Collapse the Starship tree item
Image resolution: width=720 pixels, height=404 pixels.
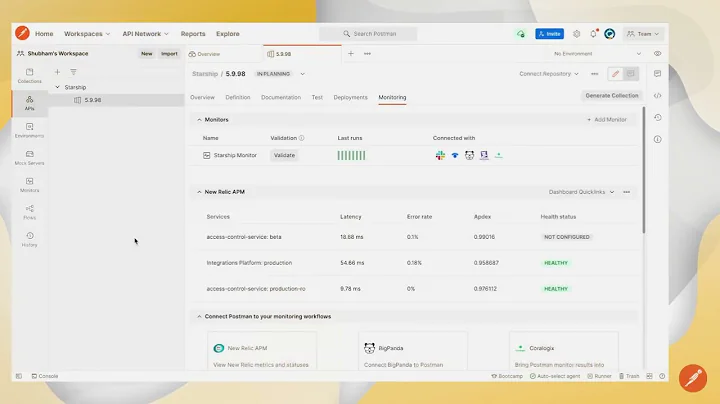click(x=57, y=87)
